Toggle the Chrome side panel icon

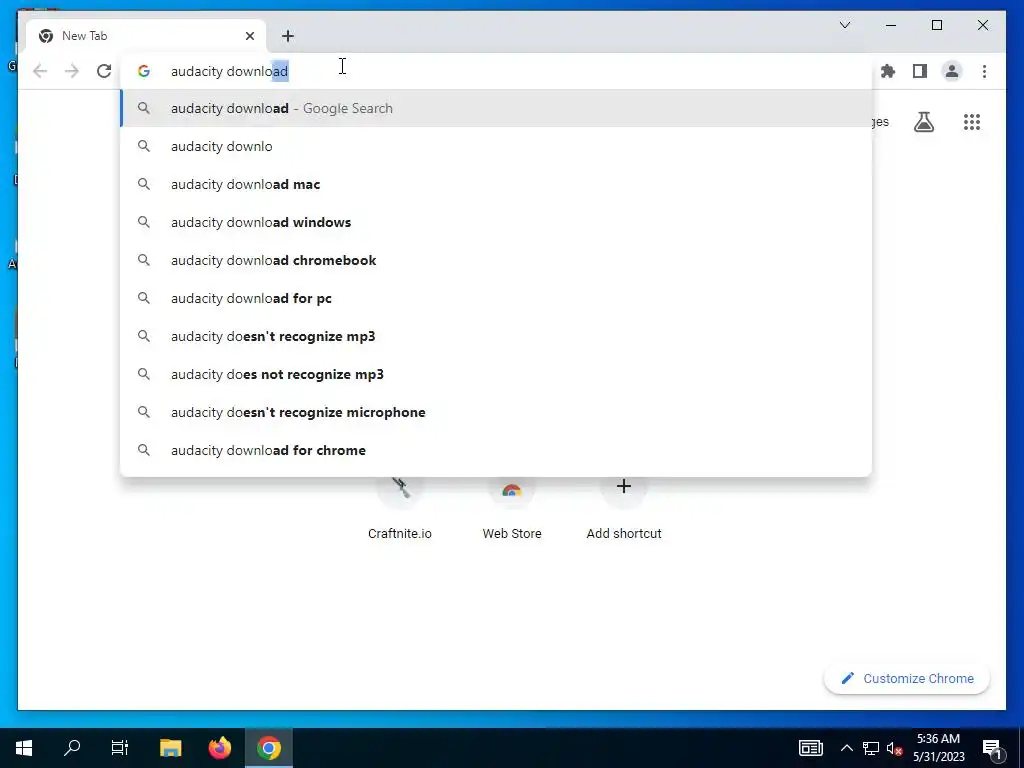point(920,71)
